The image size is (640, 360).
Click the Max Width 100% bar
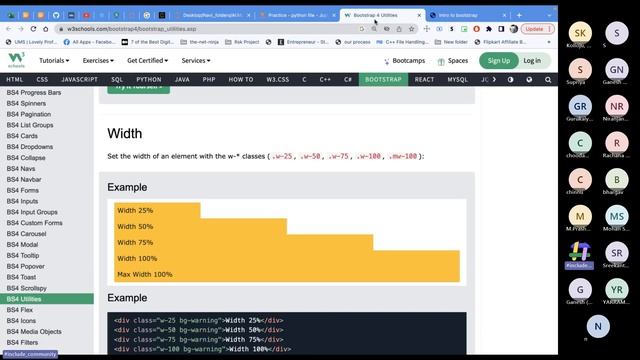tap(287, 274)
